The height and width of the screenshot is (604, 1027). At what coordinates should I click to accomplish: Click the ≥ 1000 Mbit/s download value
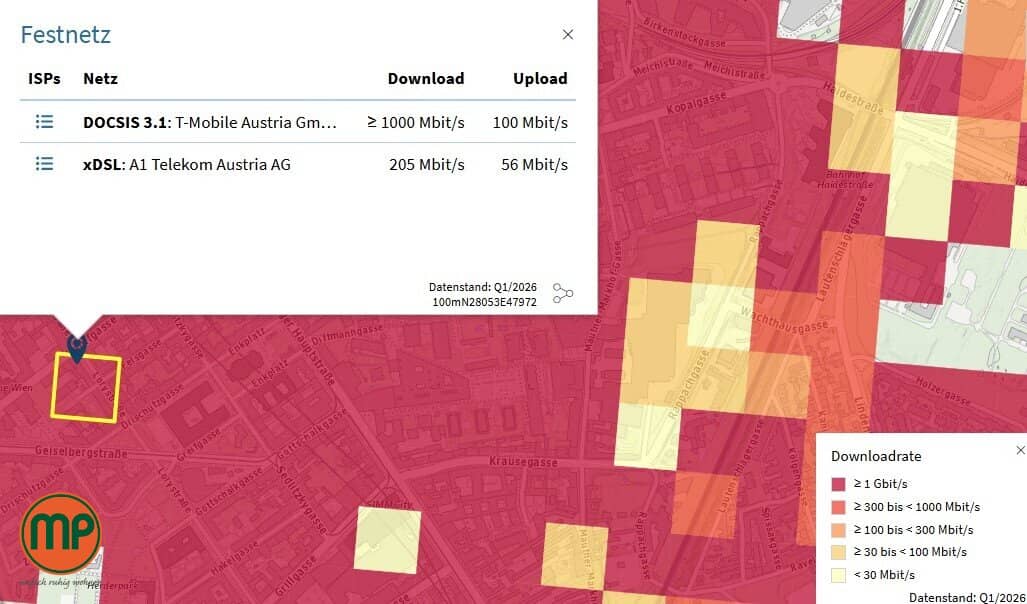(x=416, y=123)
